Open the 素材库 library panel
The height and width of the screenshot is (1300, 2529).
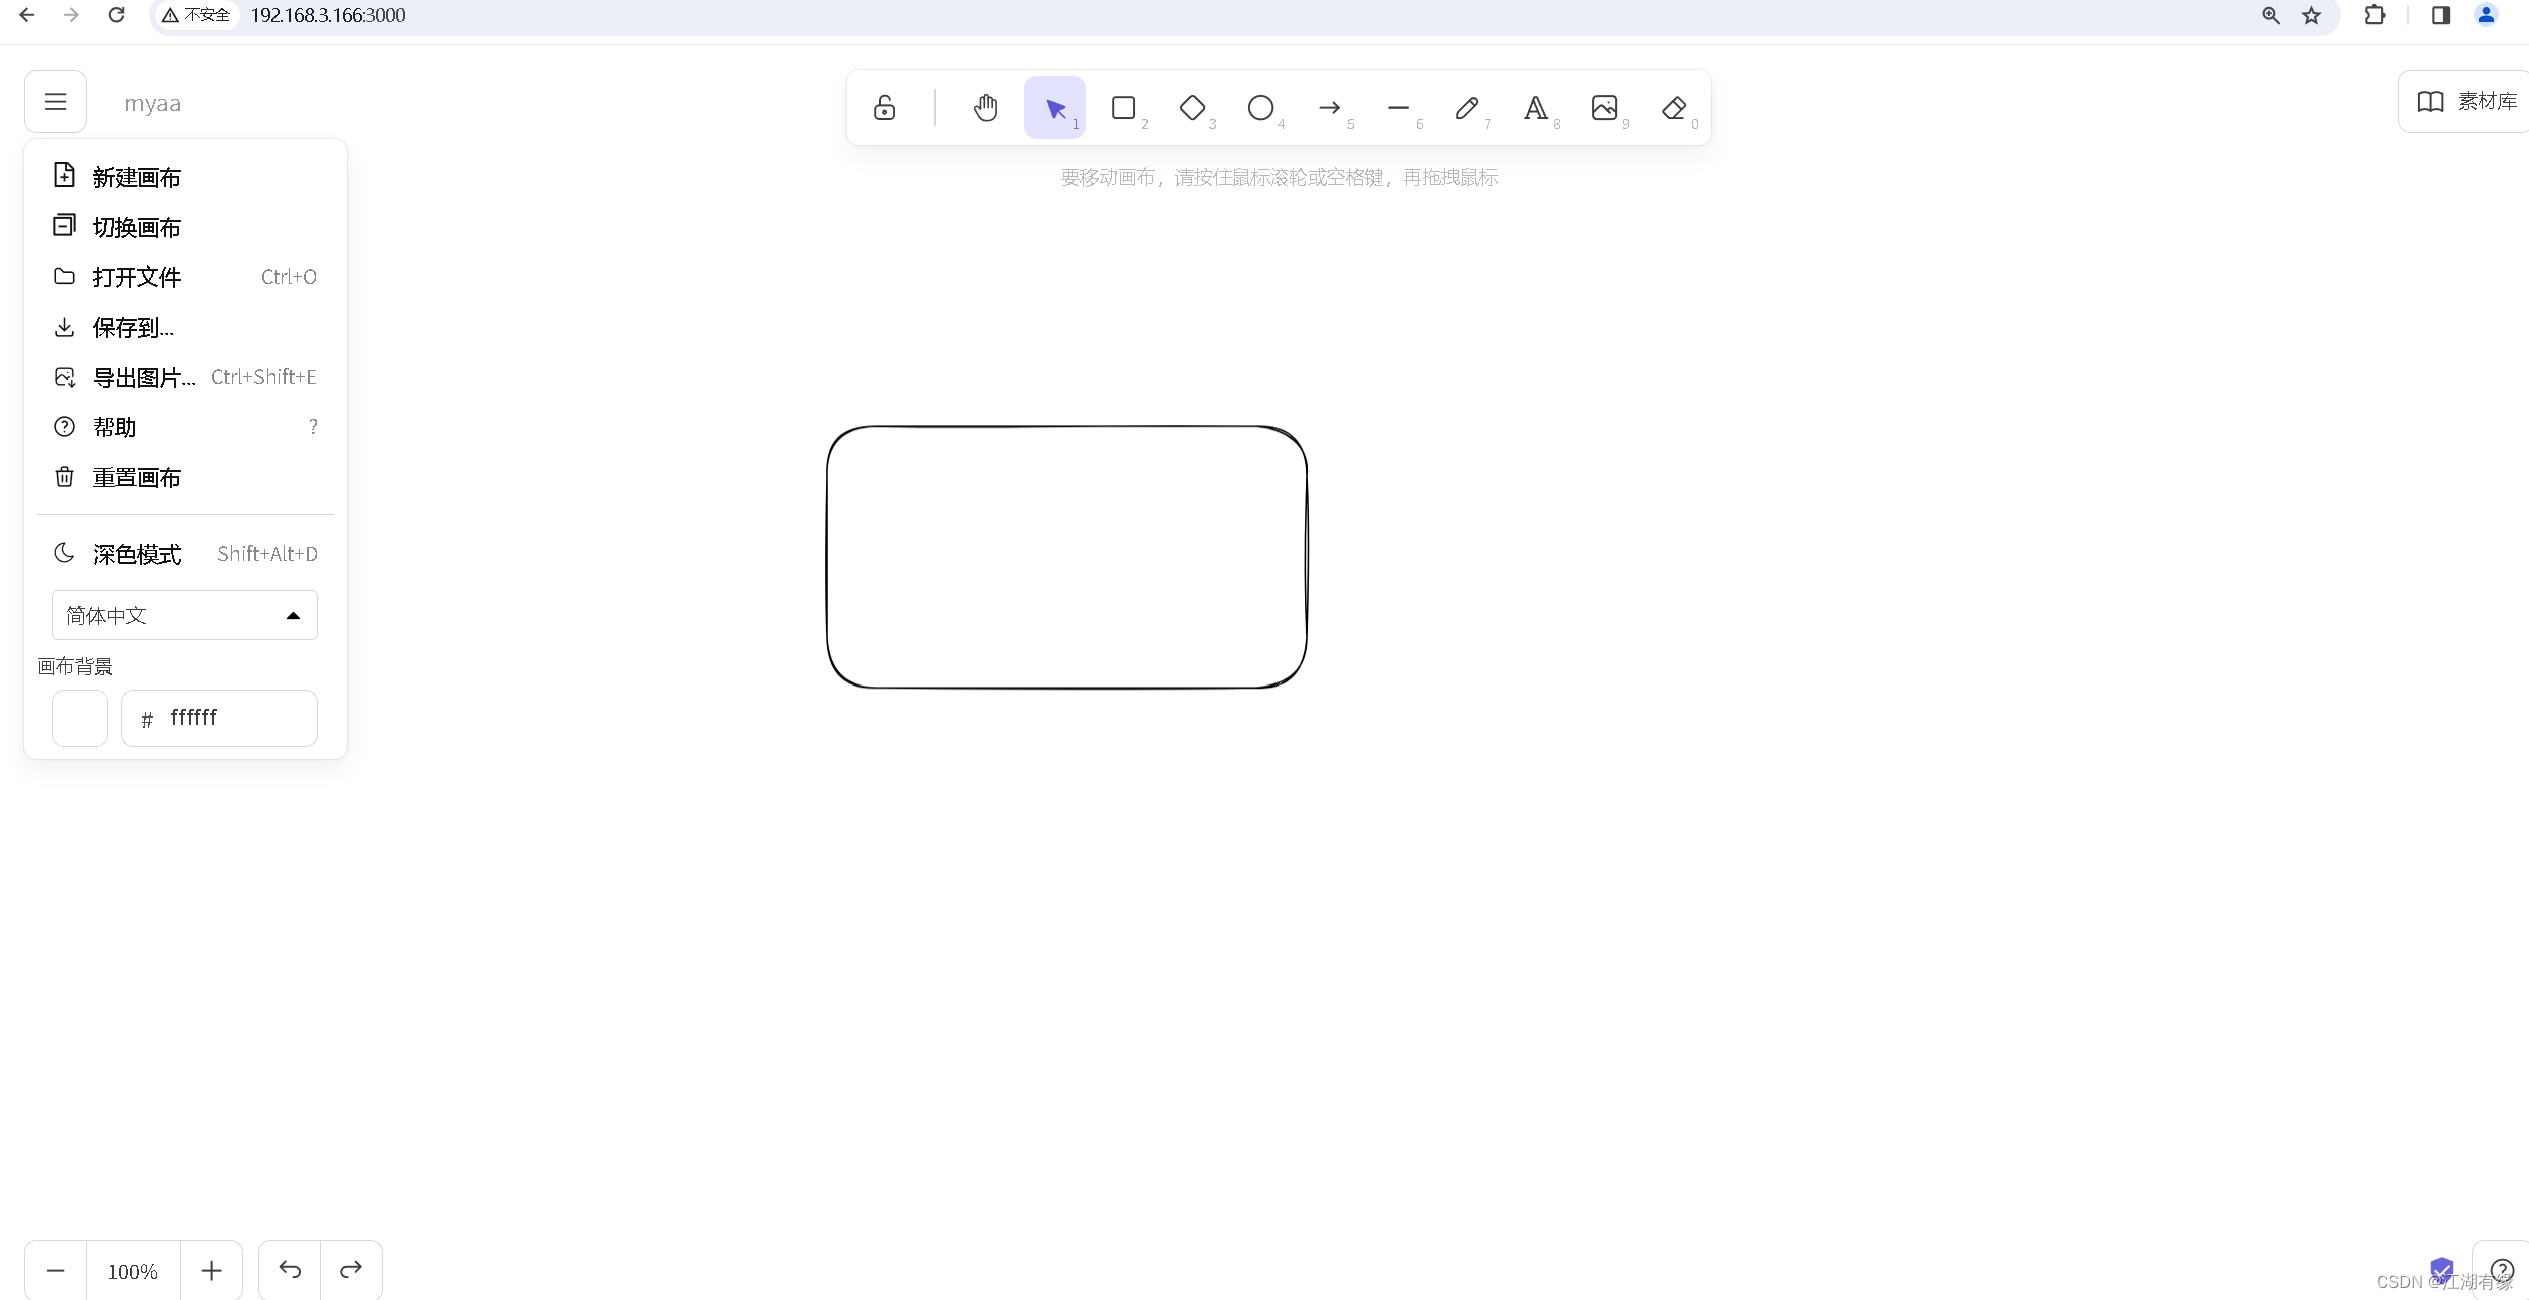pos(2466,102)
